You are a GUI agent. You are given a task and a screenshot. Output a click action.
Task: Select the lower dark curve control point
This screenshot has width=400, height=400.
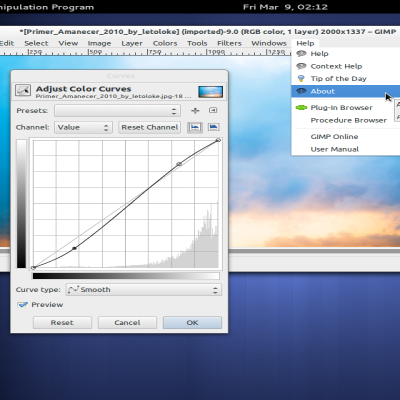pyautogui.click(x=74, y=248)
